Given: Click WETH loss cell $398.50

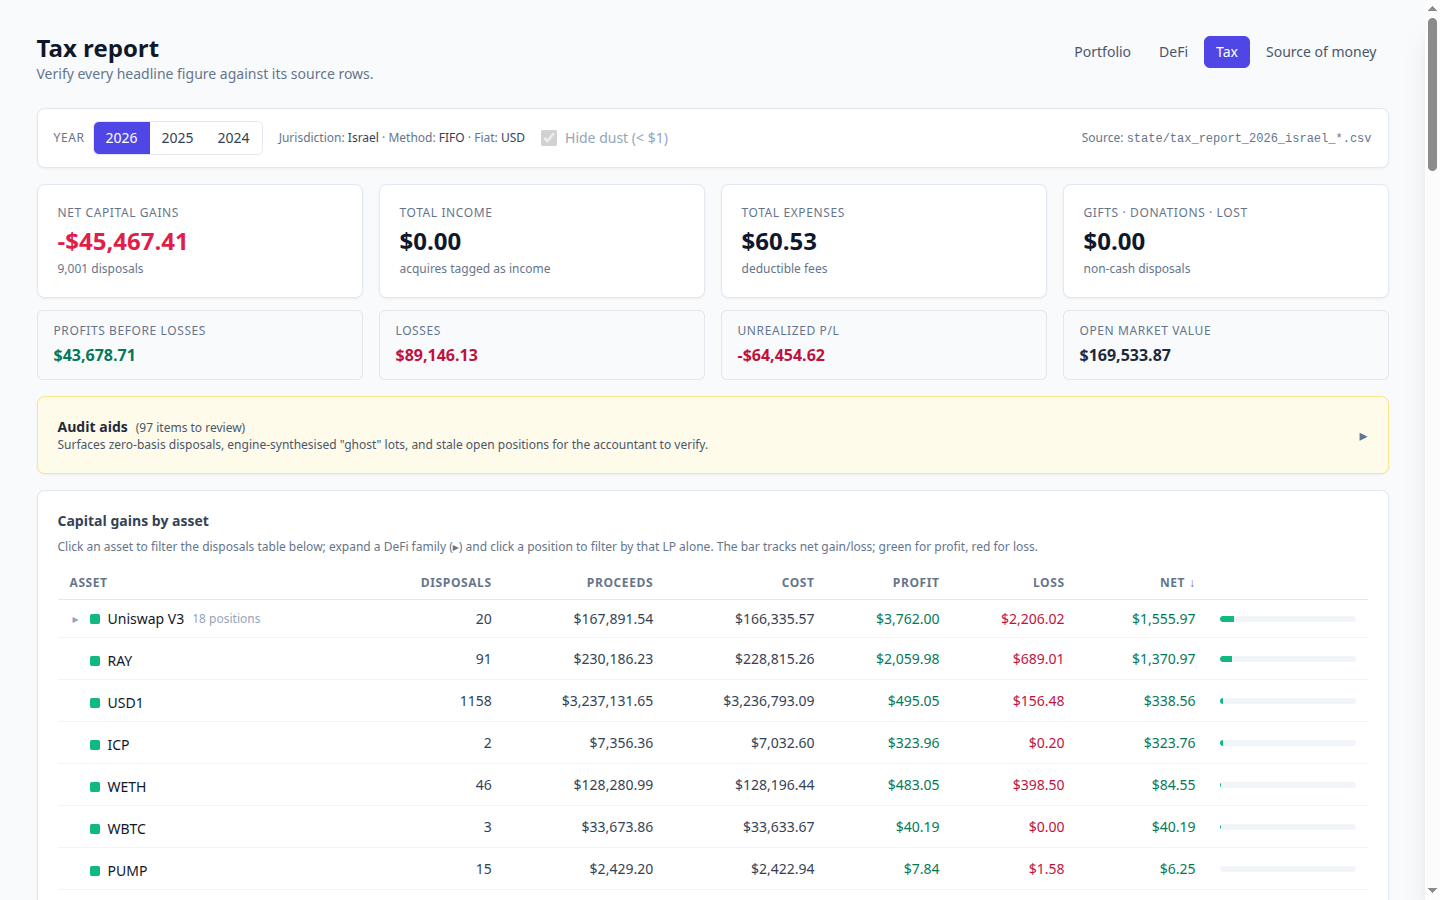Looking at the screenshot, I should tap(1038, 785).
